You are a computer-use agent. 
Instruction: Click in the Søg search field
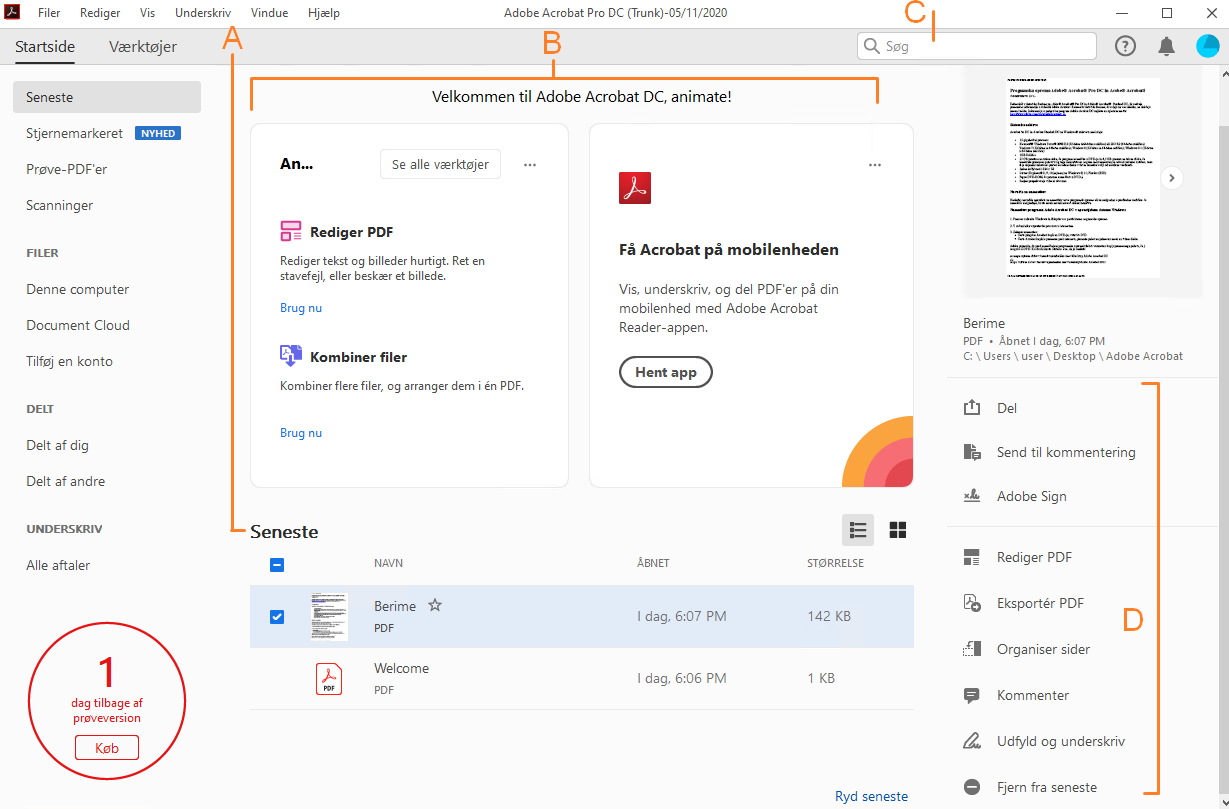coord(977,46)
